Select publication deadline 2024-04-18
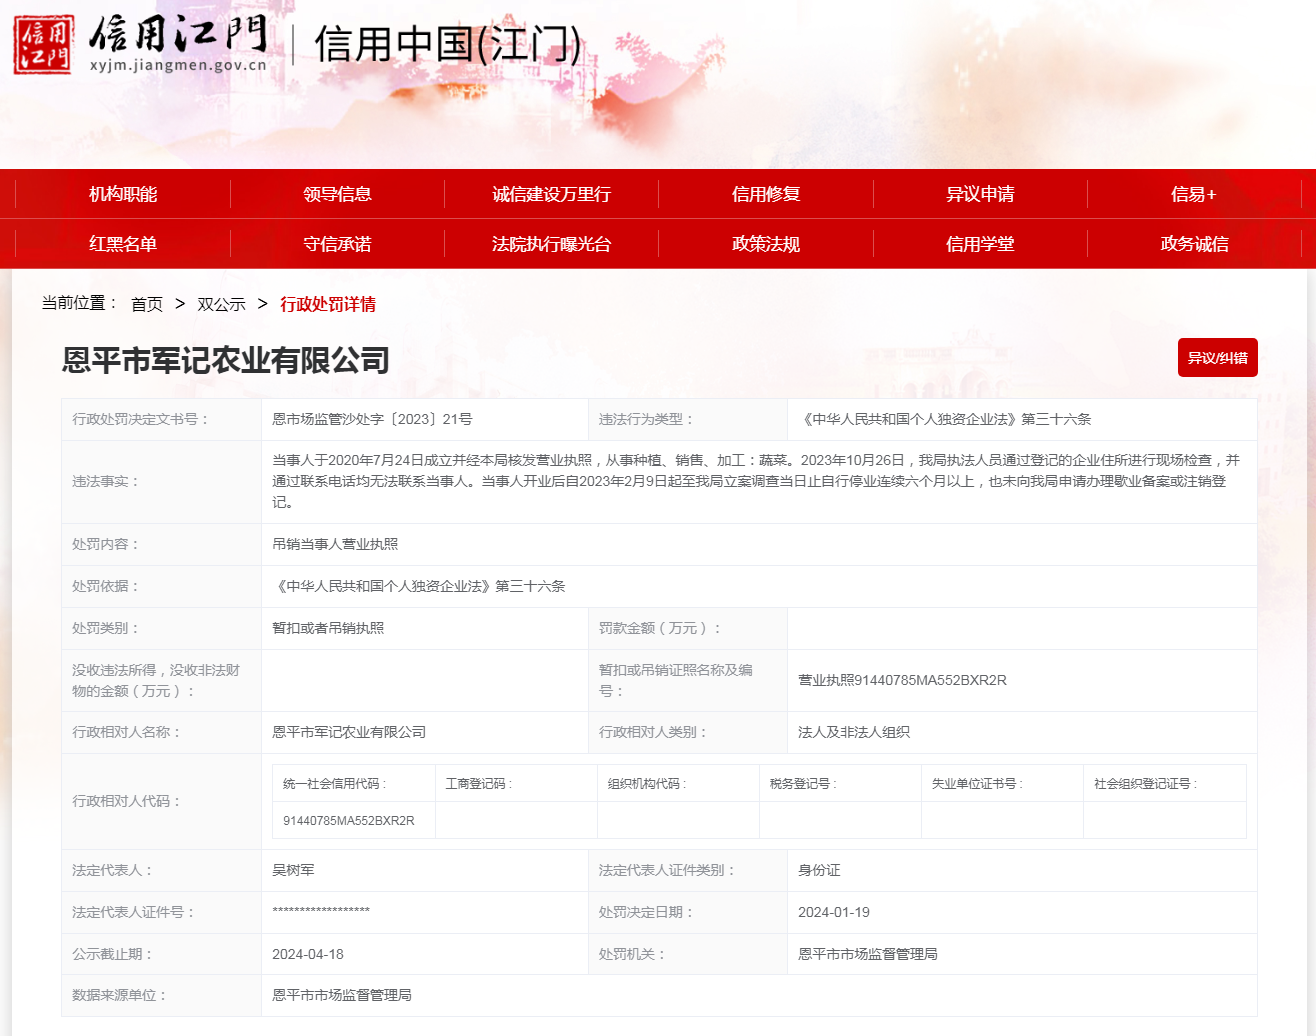The height and width of the screenshot is (1036, 1316). [308, 954]
